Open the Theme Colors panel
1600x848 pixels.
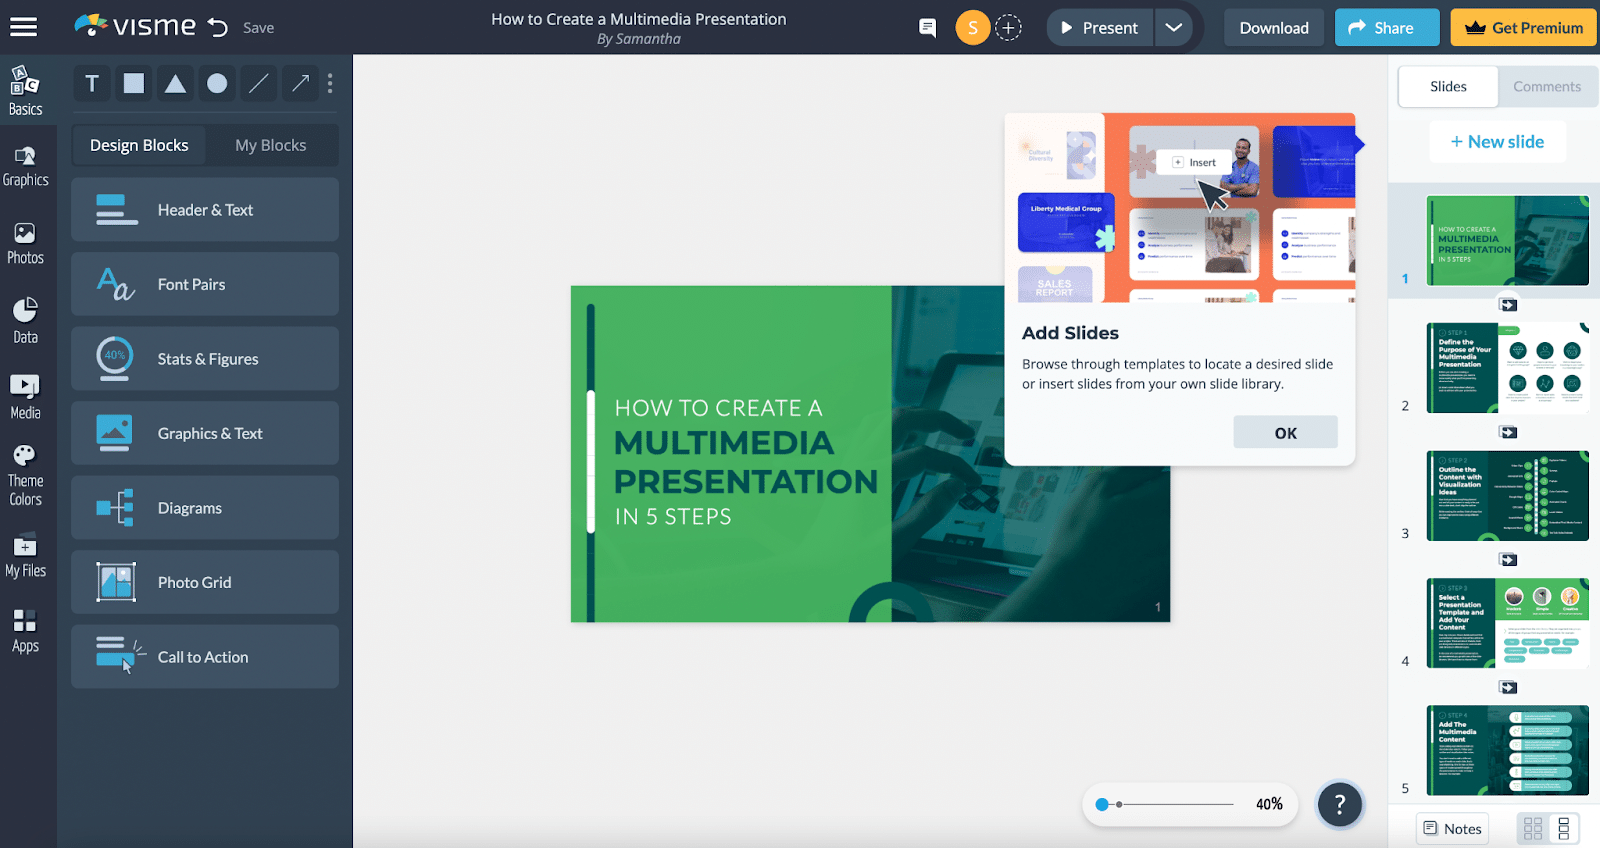coord(25,476)
